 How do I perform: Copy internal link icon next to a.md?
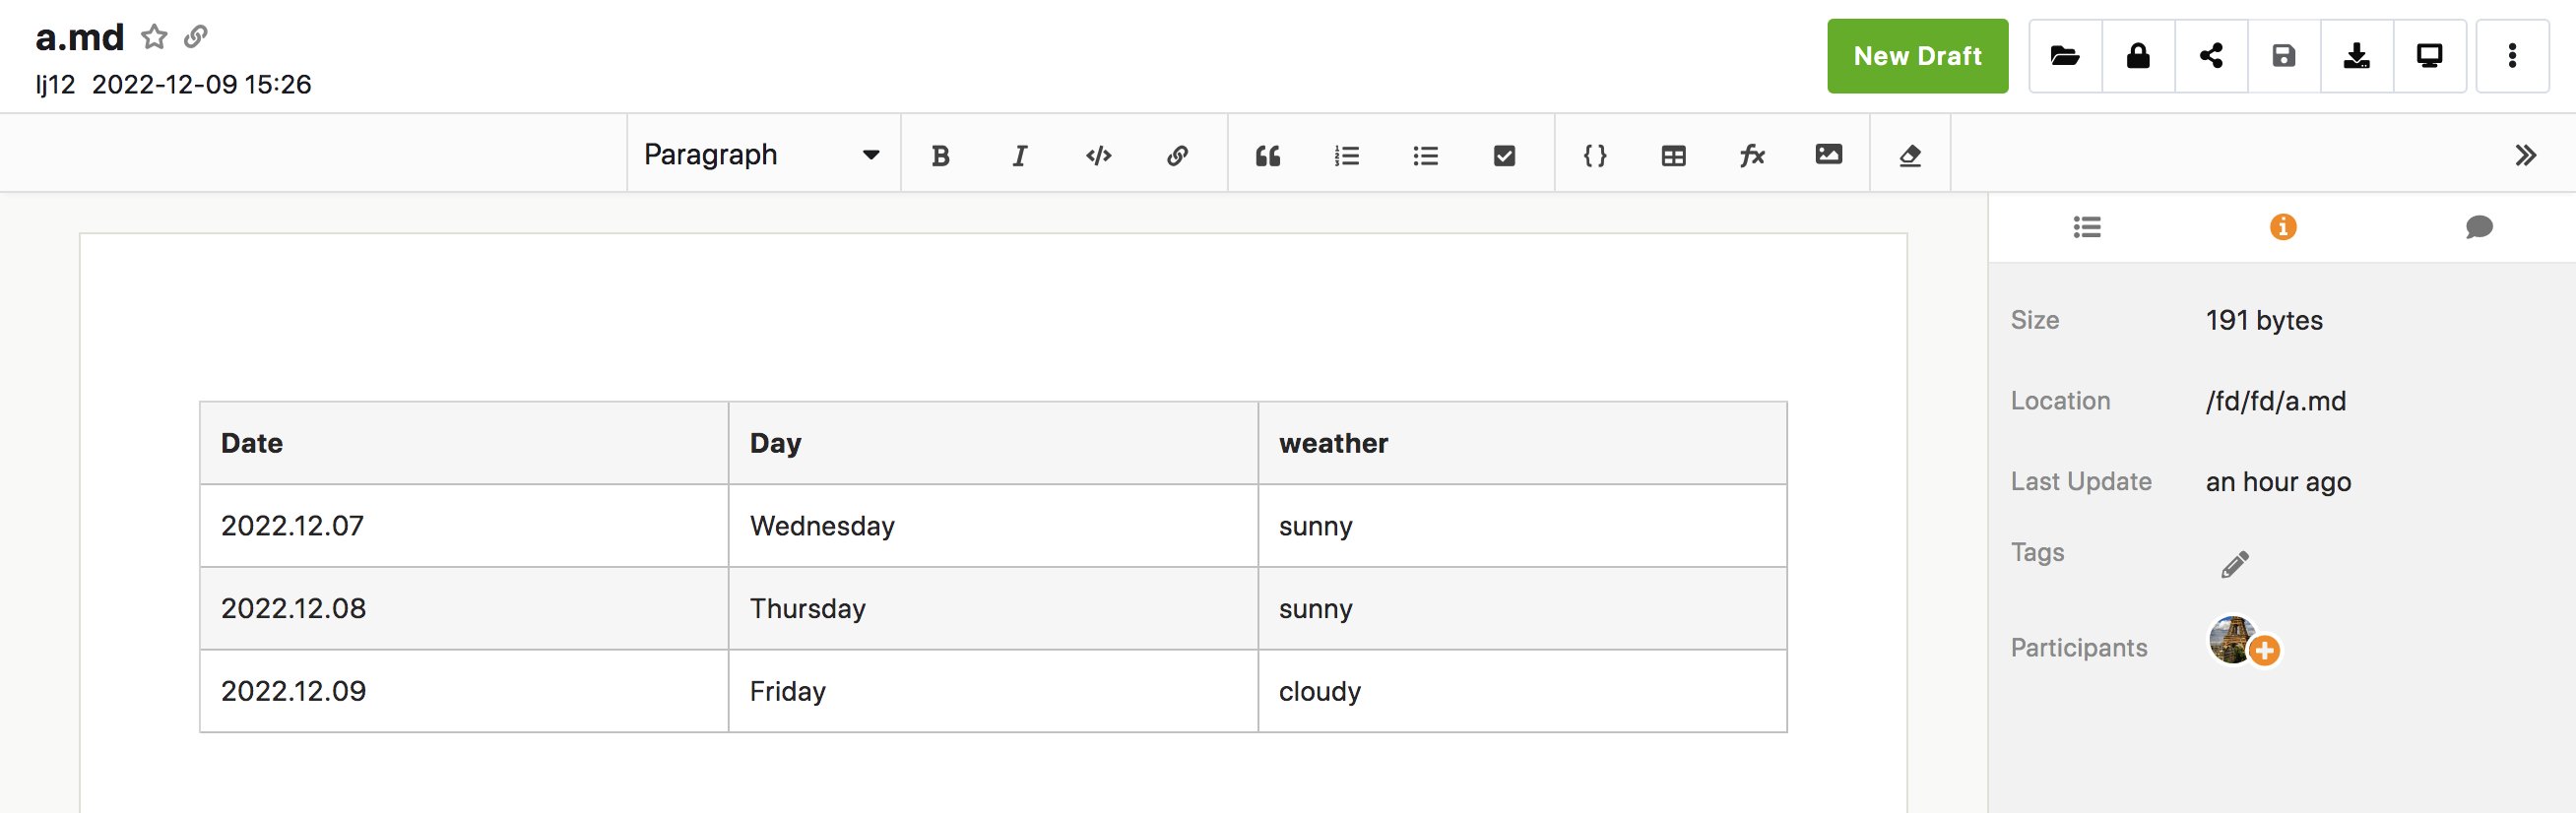(x=196, y=37)
